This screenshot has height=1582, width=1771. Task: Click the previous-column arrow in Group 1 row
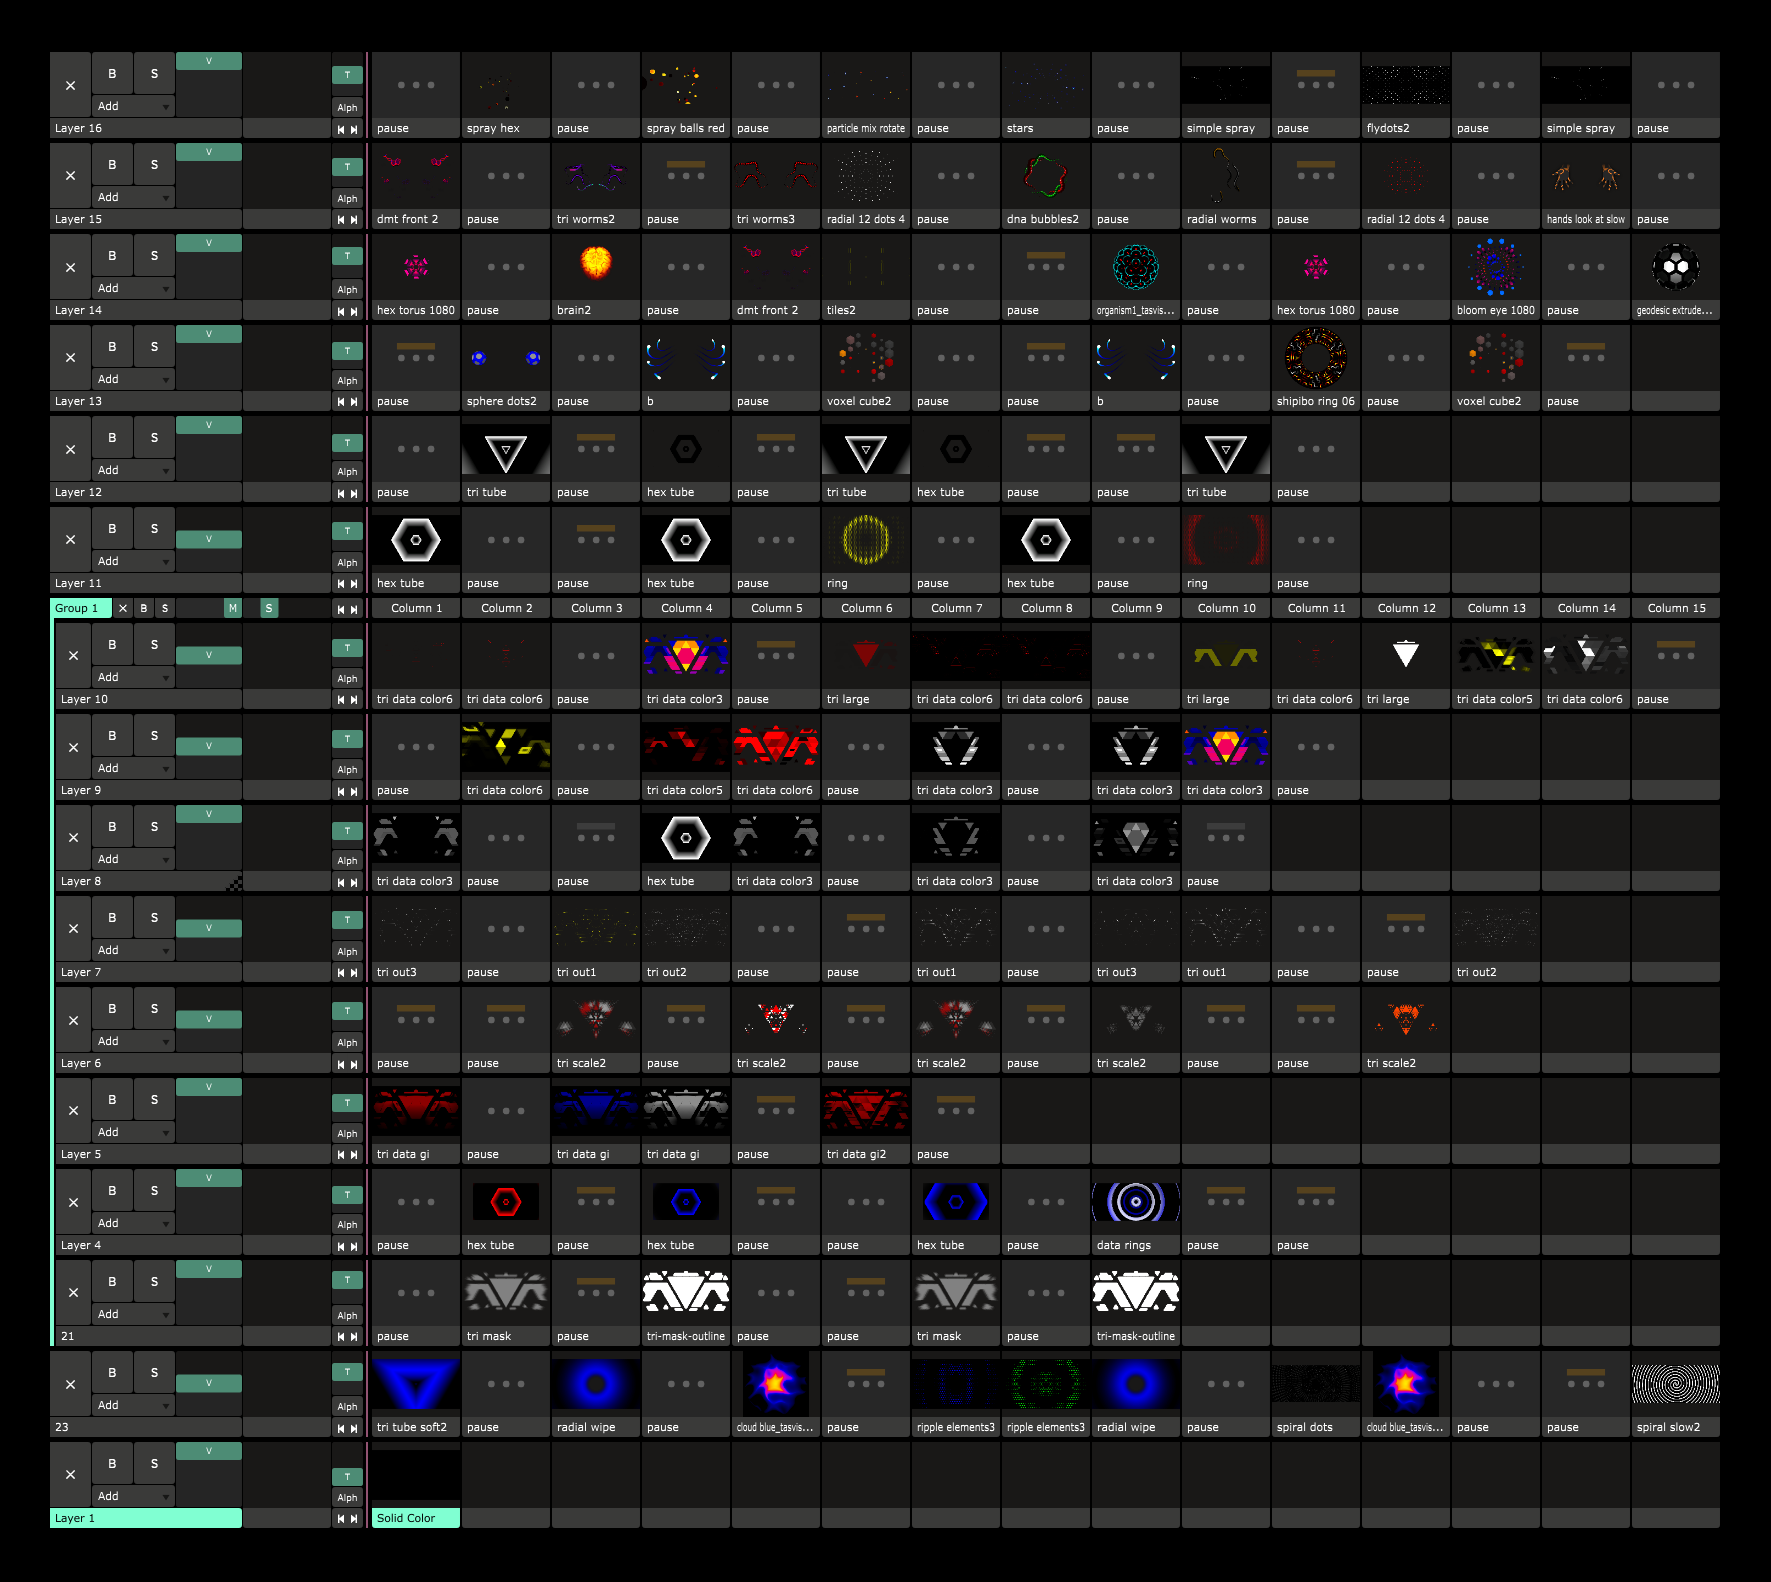coord(341,609)
